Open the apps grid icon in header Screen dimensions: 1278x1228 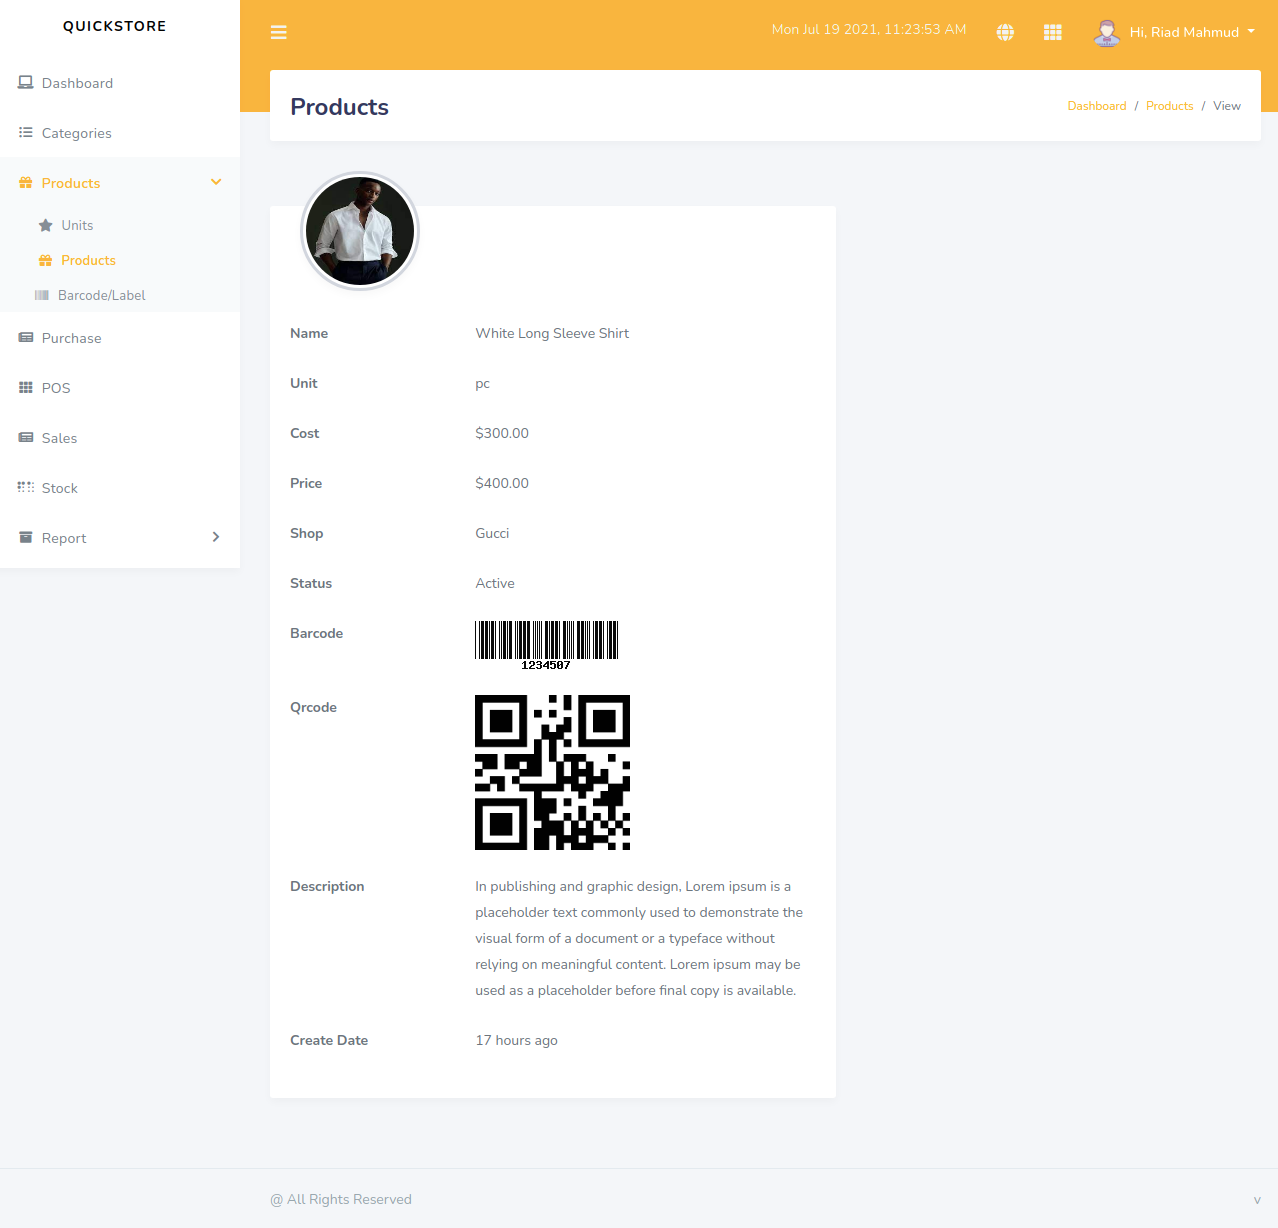click(1053, 32)
